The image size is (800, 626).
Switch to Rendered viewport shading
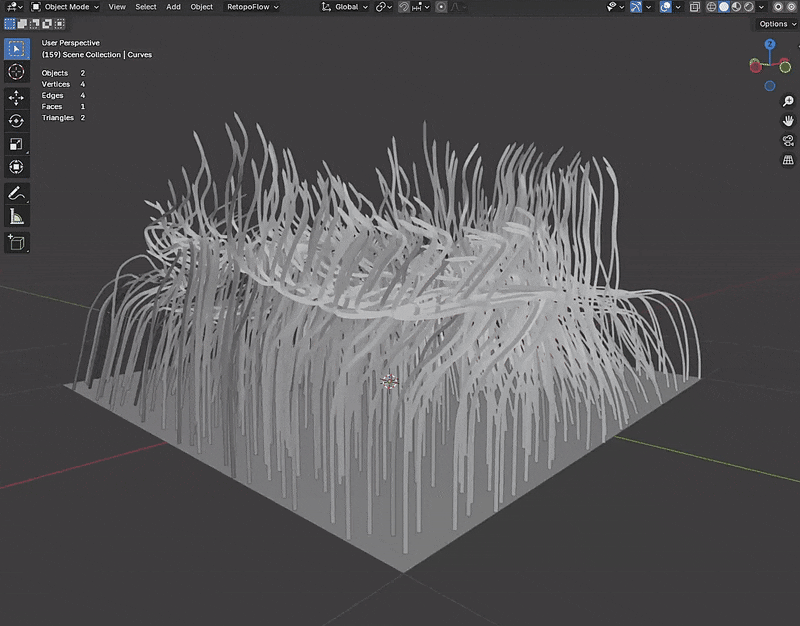click(747, 7)
